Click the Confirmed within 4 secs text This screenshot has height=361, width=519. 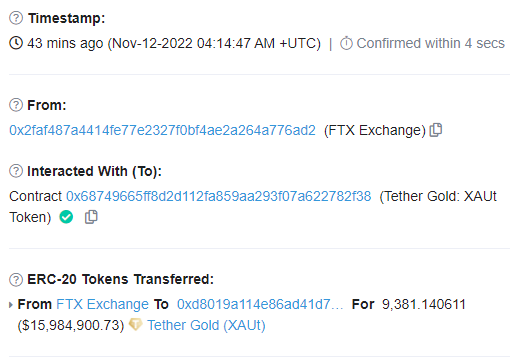pyautogui.click(x=431, y=43)
